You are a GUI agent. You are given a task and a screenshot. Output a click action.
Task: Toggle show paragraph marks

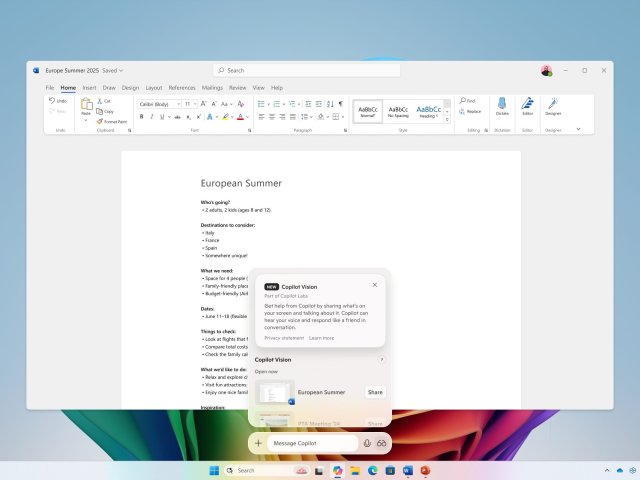tap(340, 104)
